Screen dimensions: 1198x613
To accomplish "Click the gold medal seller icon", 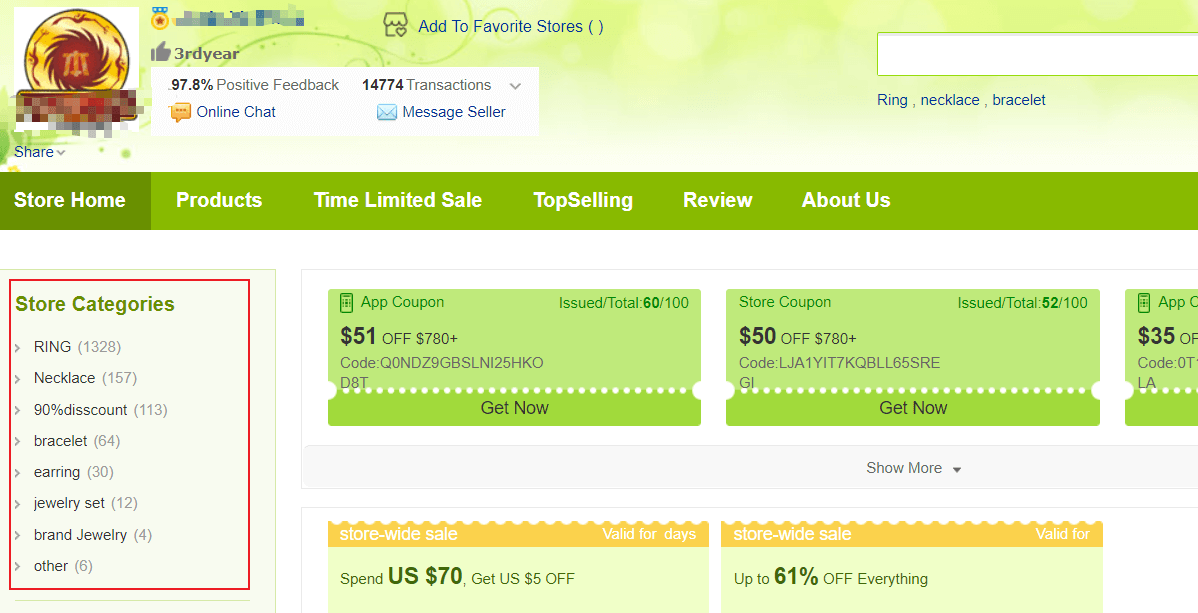I will tap(160, 18).
